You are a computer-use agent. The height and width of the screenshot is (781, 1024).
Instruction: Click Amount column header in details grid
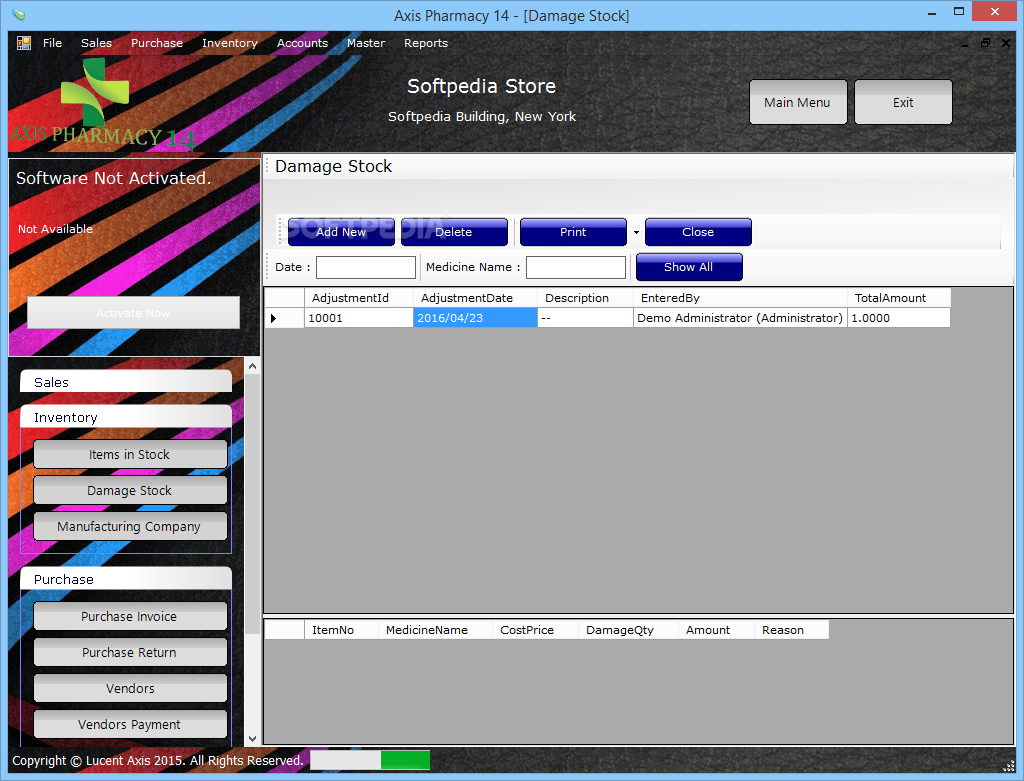716,630
